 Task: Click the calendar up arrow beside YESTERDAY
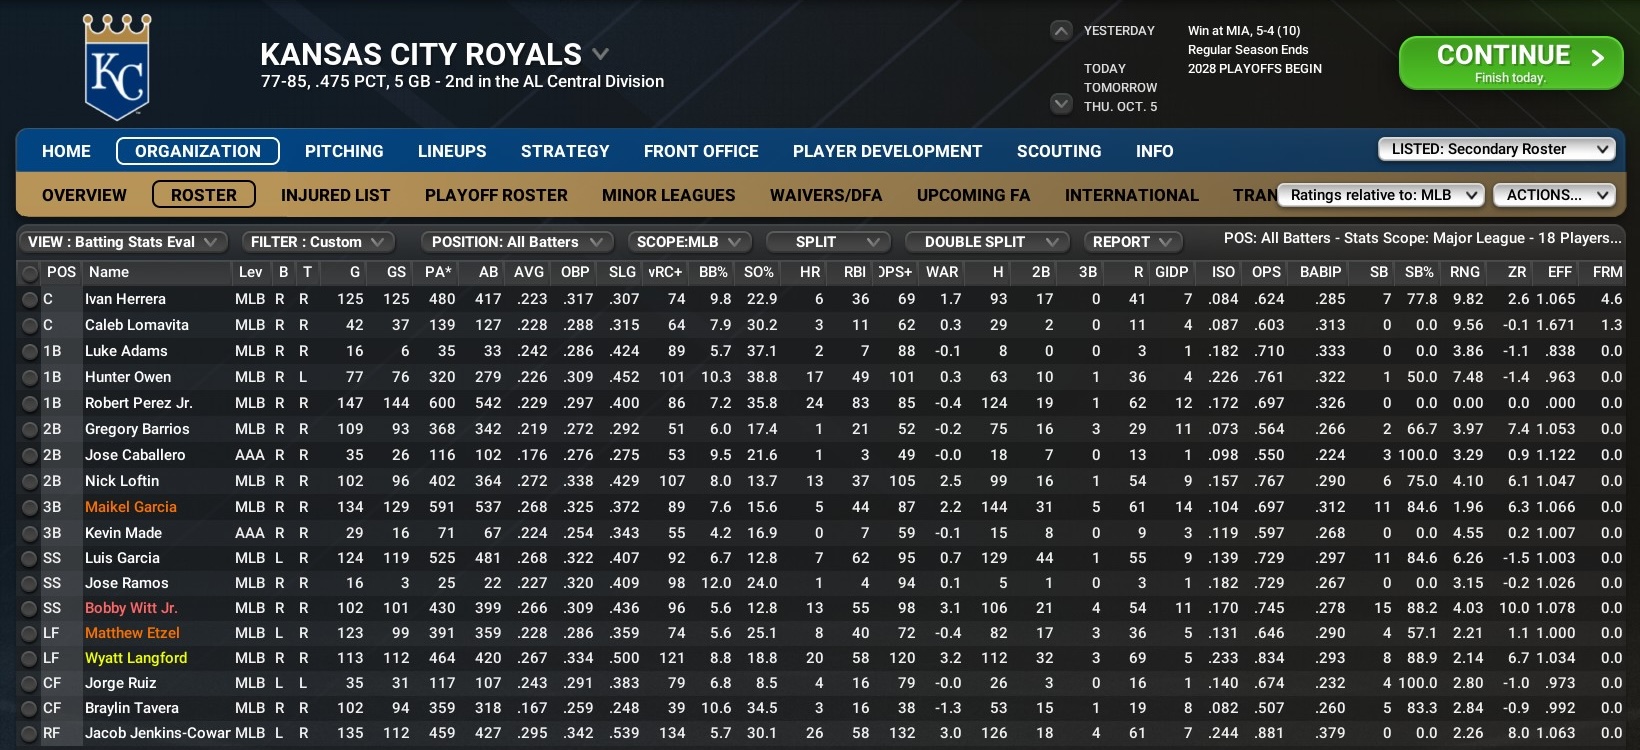1061,31
